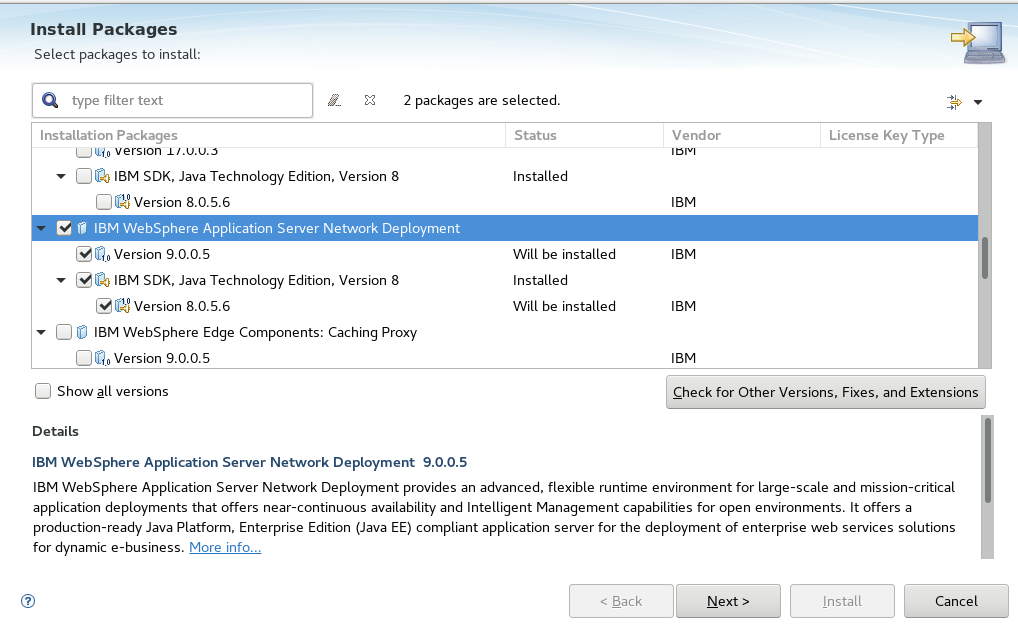
Task: Collapse the checked IBM SDK Java node
Action: point(61,280)
